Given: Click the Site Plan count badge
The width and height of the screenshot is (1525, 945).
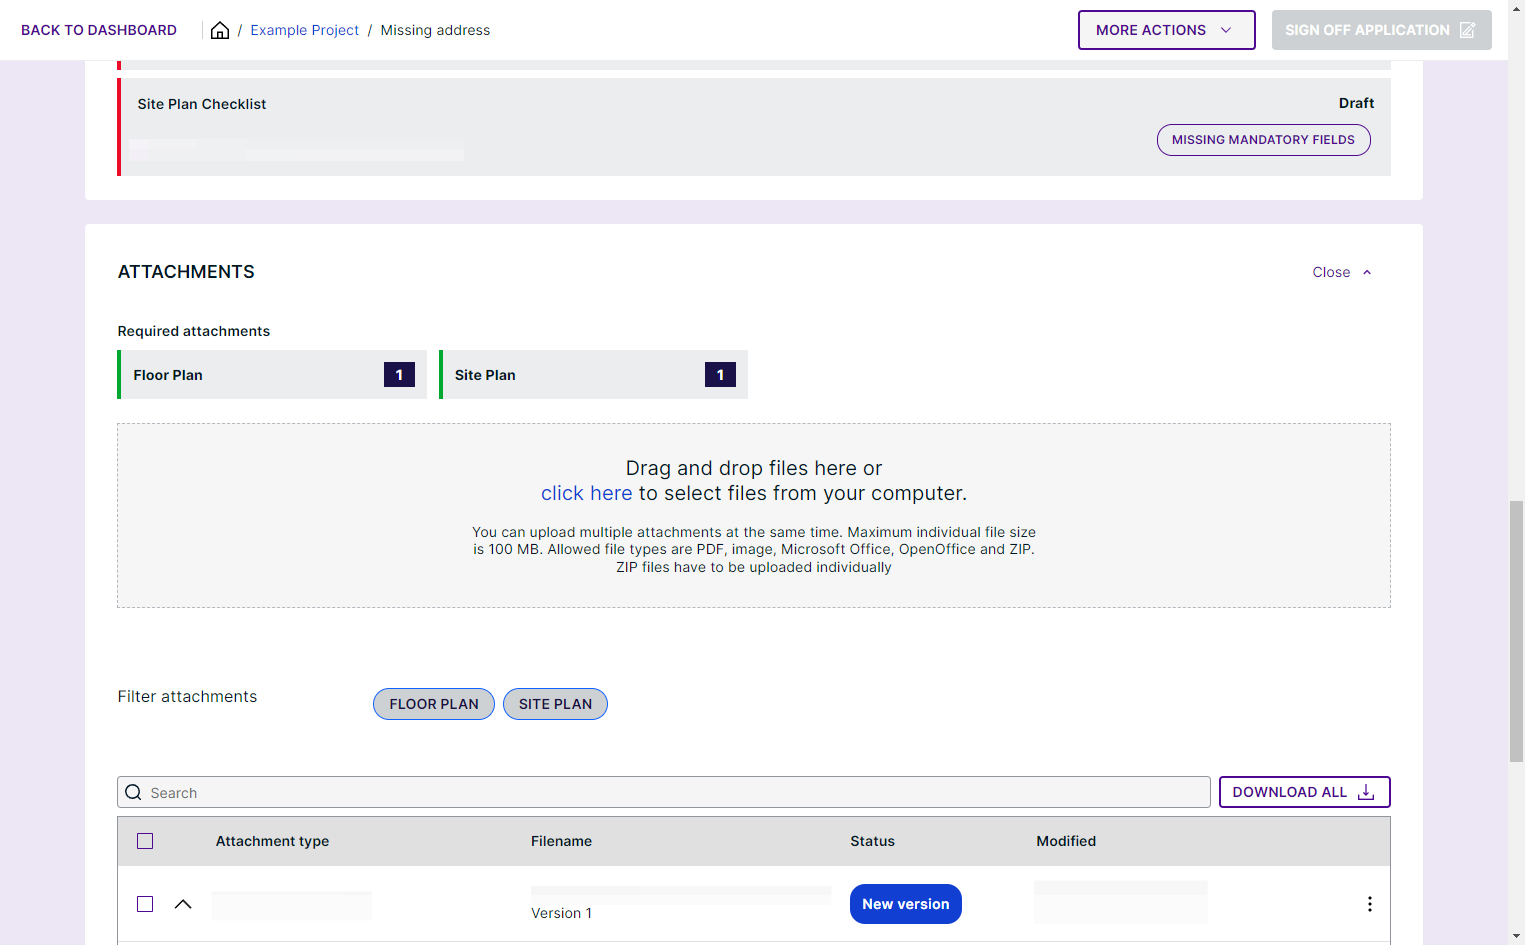Looking at the screenshot, I should click(x=720, y=375).
